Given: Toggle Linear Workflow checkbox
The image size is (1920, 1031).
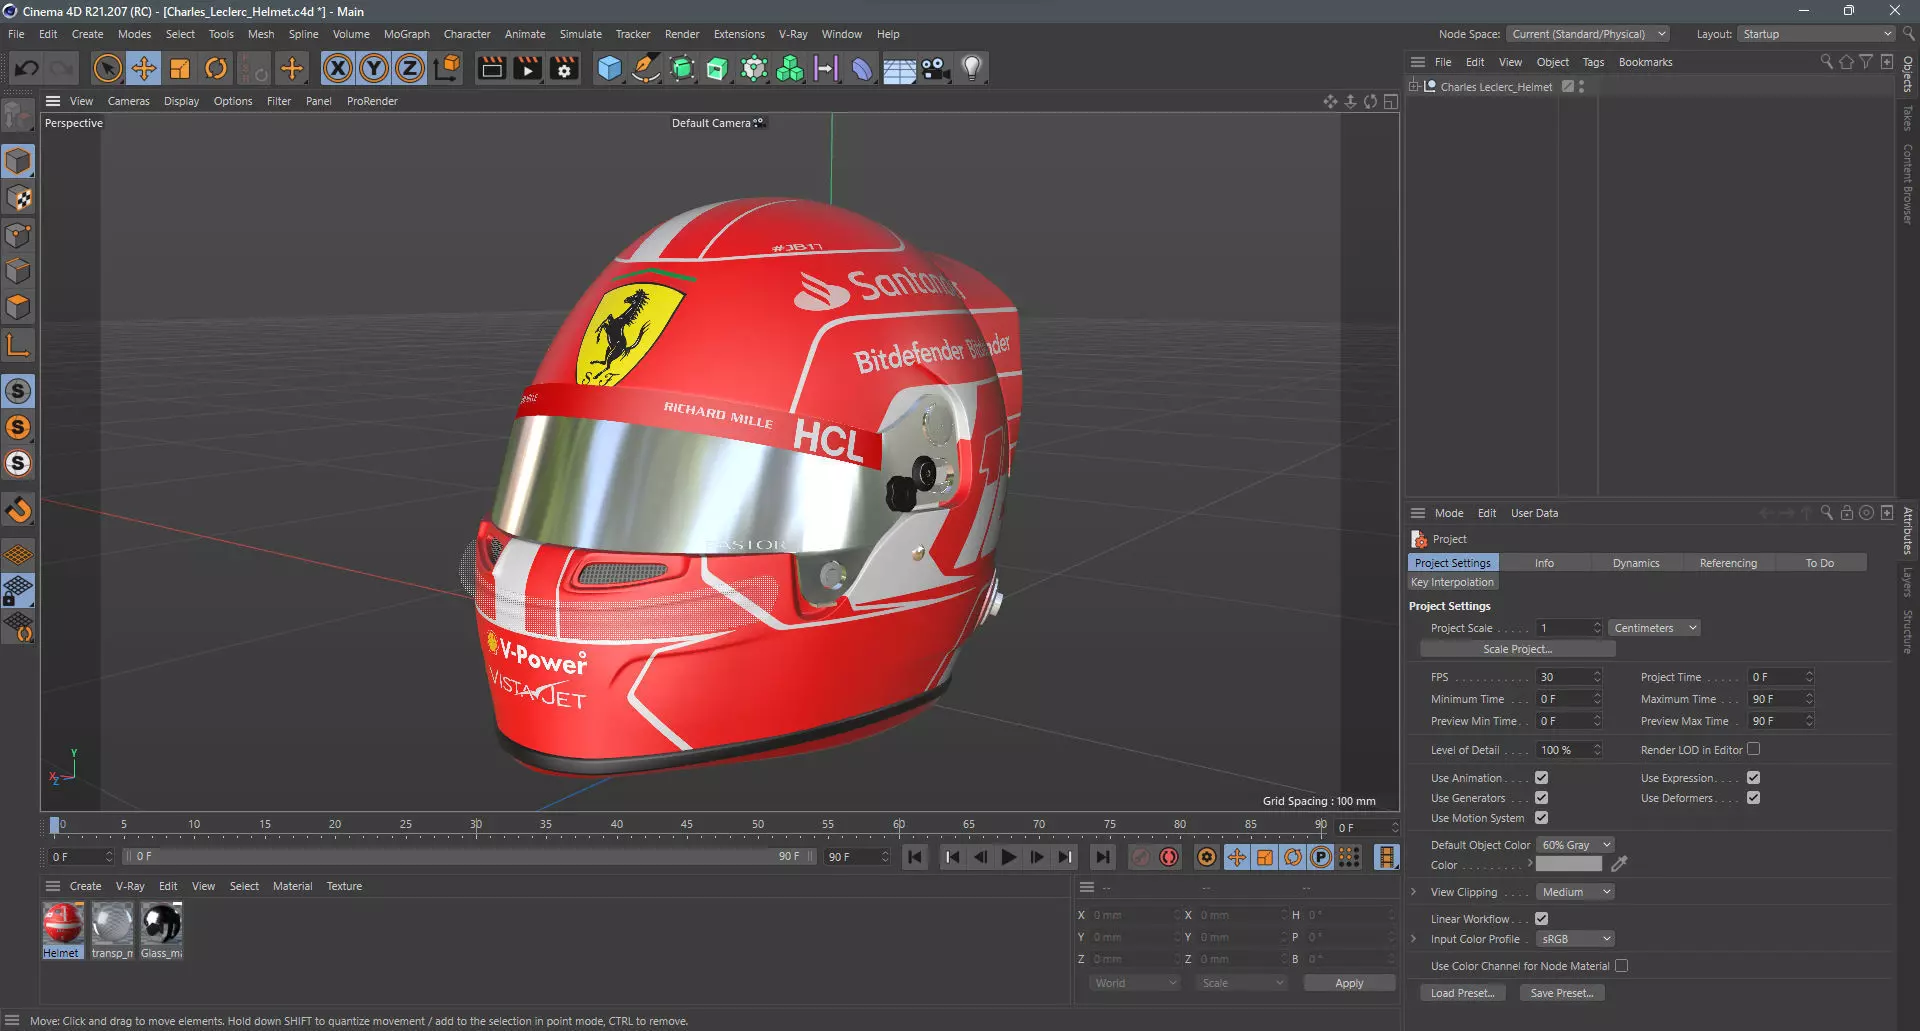Looking at the screenshot, I should point(1541,919).
